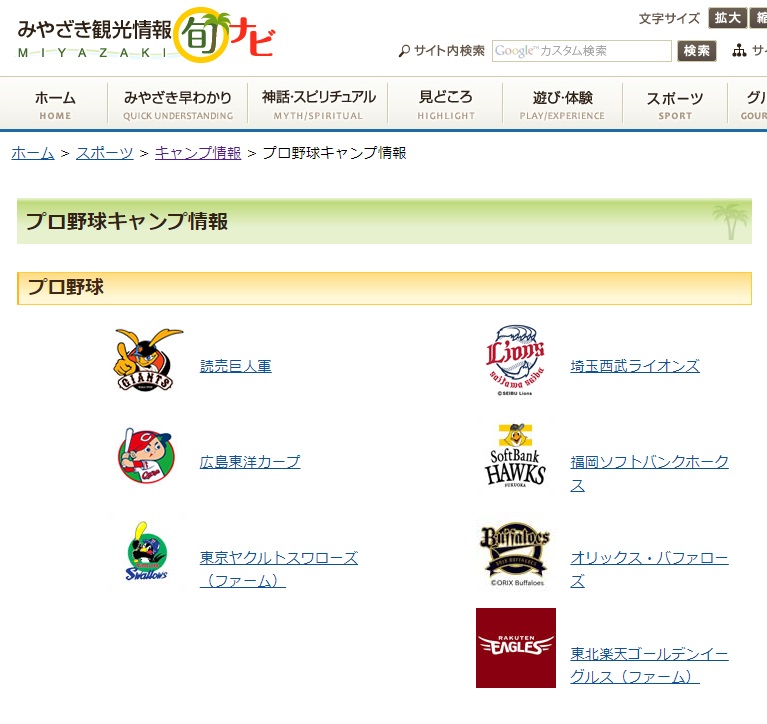Click the Saitama Seibu Lions logo
Screen dimensions: 767x724
point(515,361)
